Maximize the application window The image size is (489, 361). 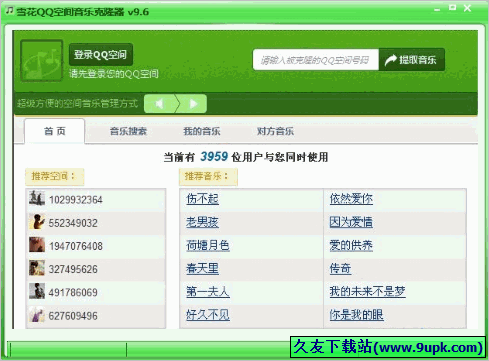(452, 8)
